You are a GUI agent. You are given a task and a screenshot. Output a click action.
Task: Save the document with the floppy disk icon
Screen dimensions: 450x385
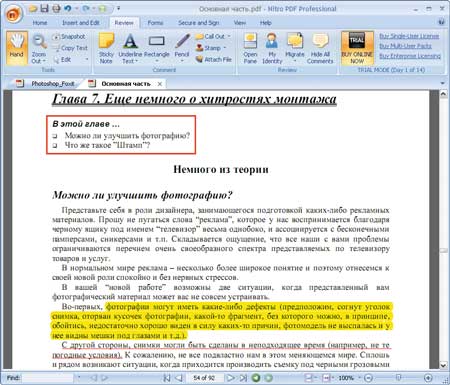[44, 8]
